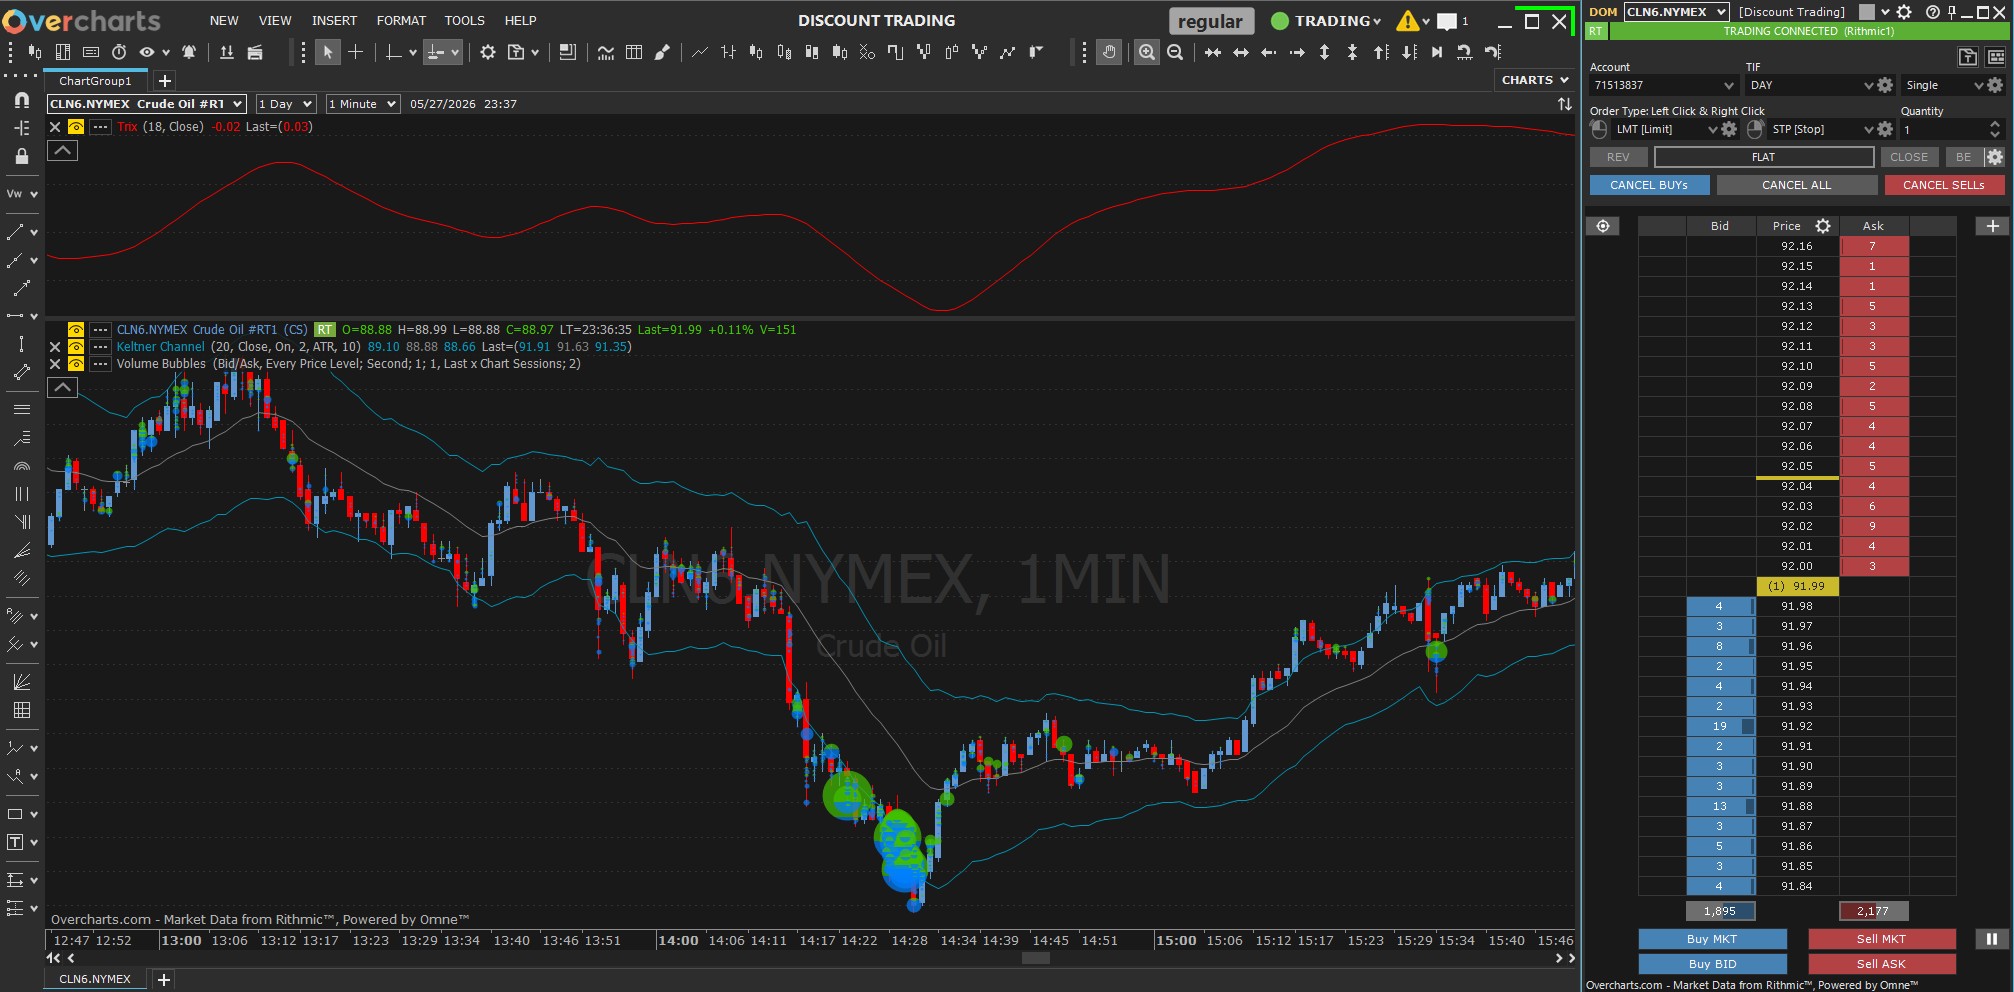
Task: Jump to last bar with skip-to-end icon
Action: (1437, 52)
